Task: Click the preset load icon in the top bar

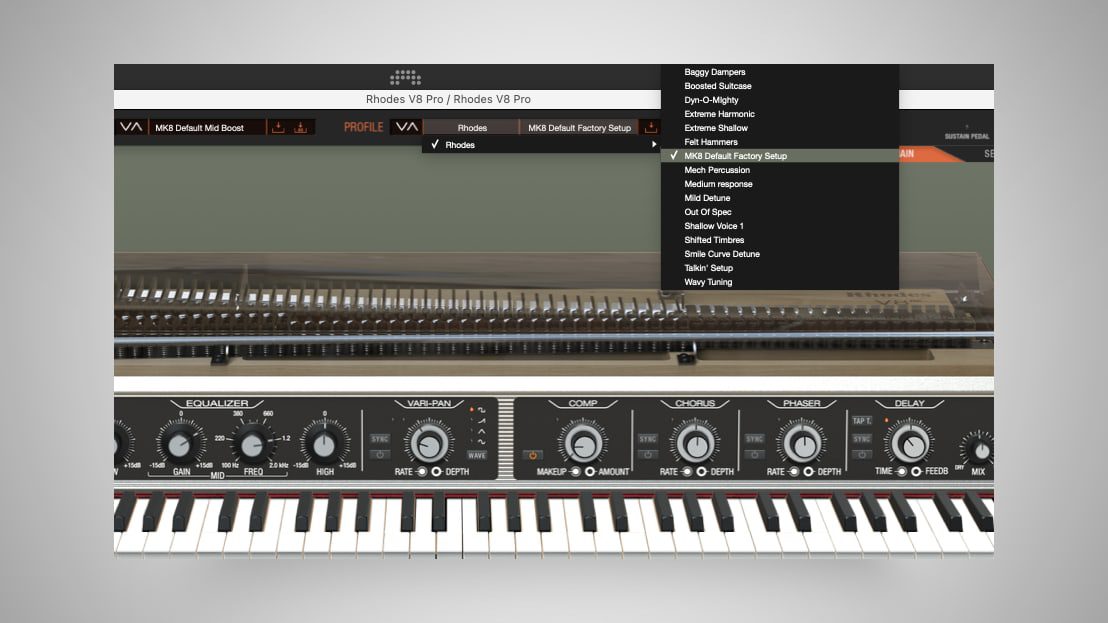Action: point(276,127)
